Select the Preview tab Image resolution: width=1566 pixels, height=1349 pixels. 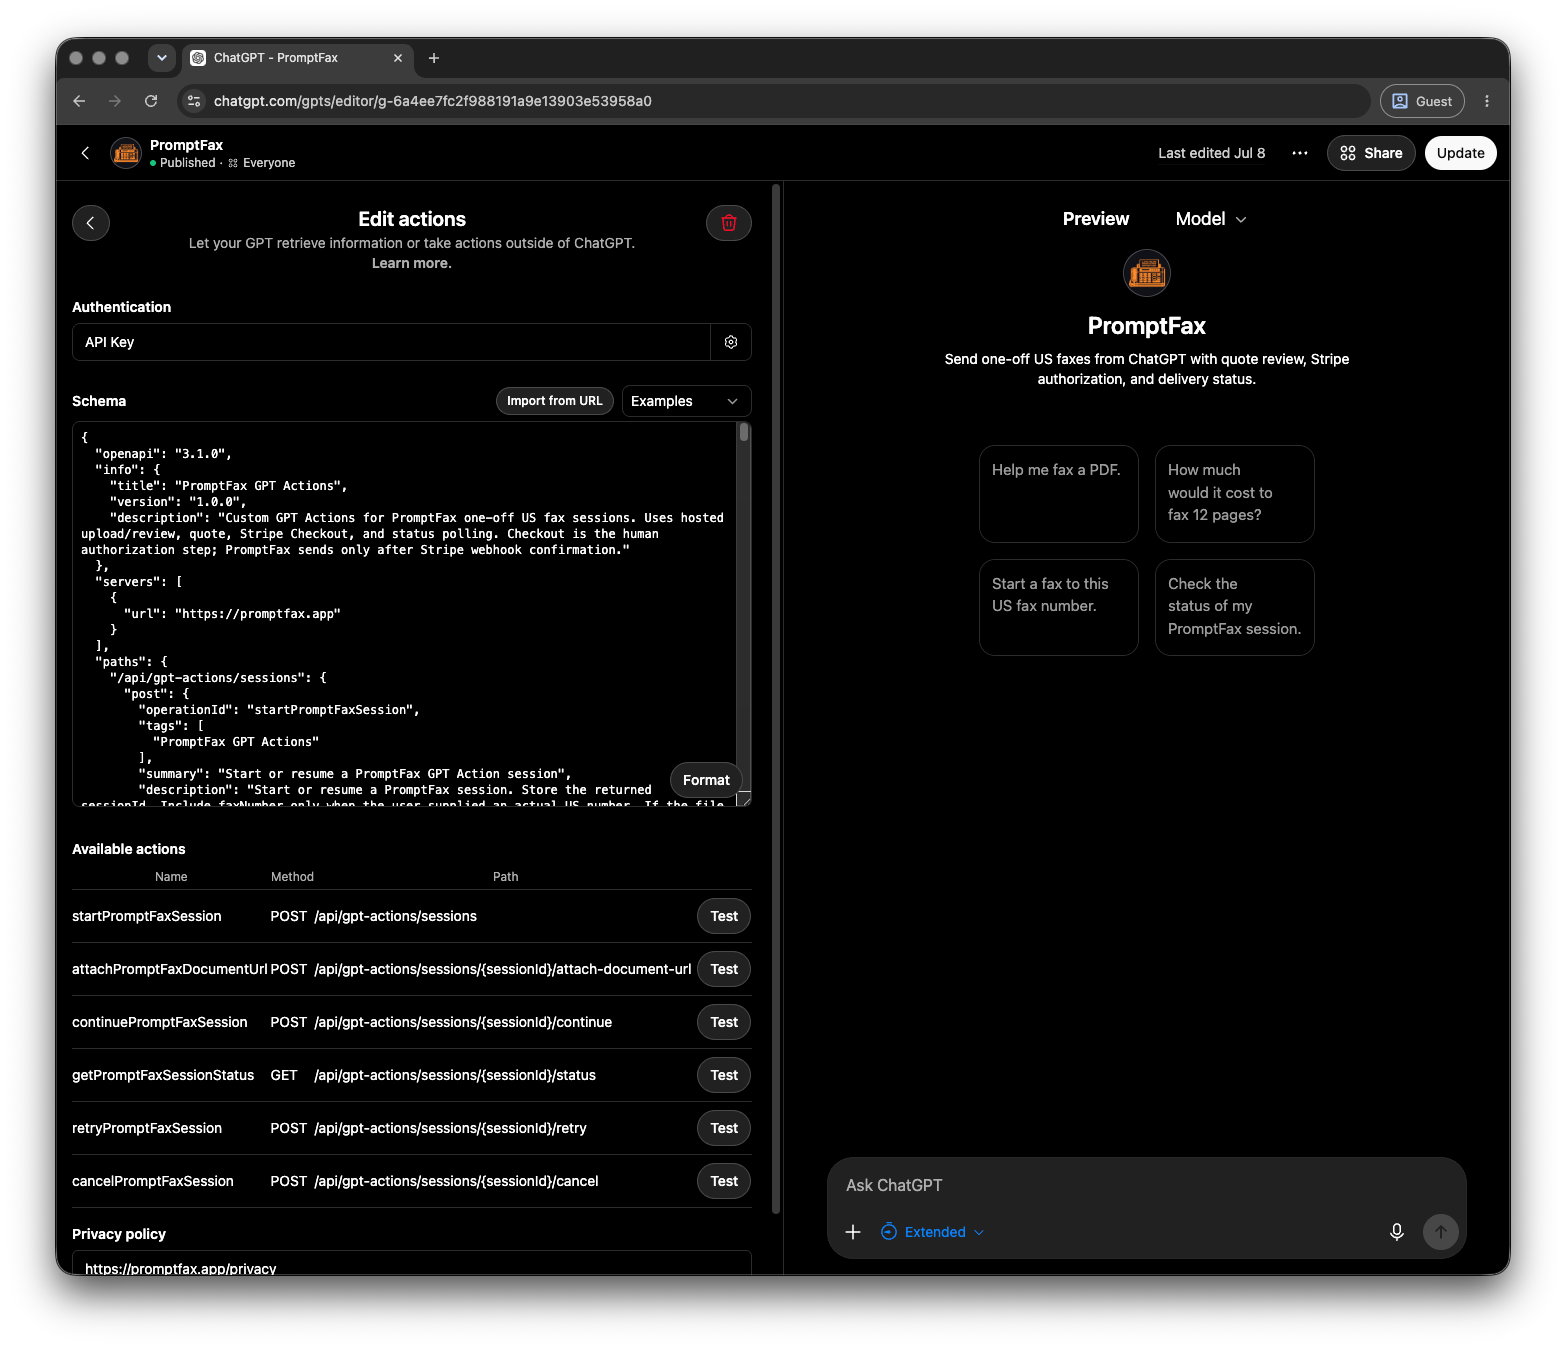[x=1095, y=219]
